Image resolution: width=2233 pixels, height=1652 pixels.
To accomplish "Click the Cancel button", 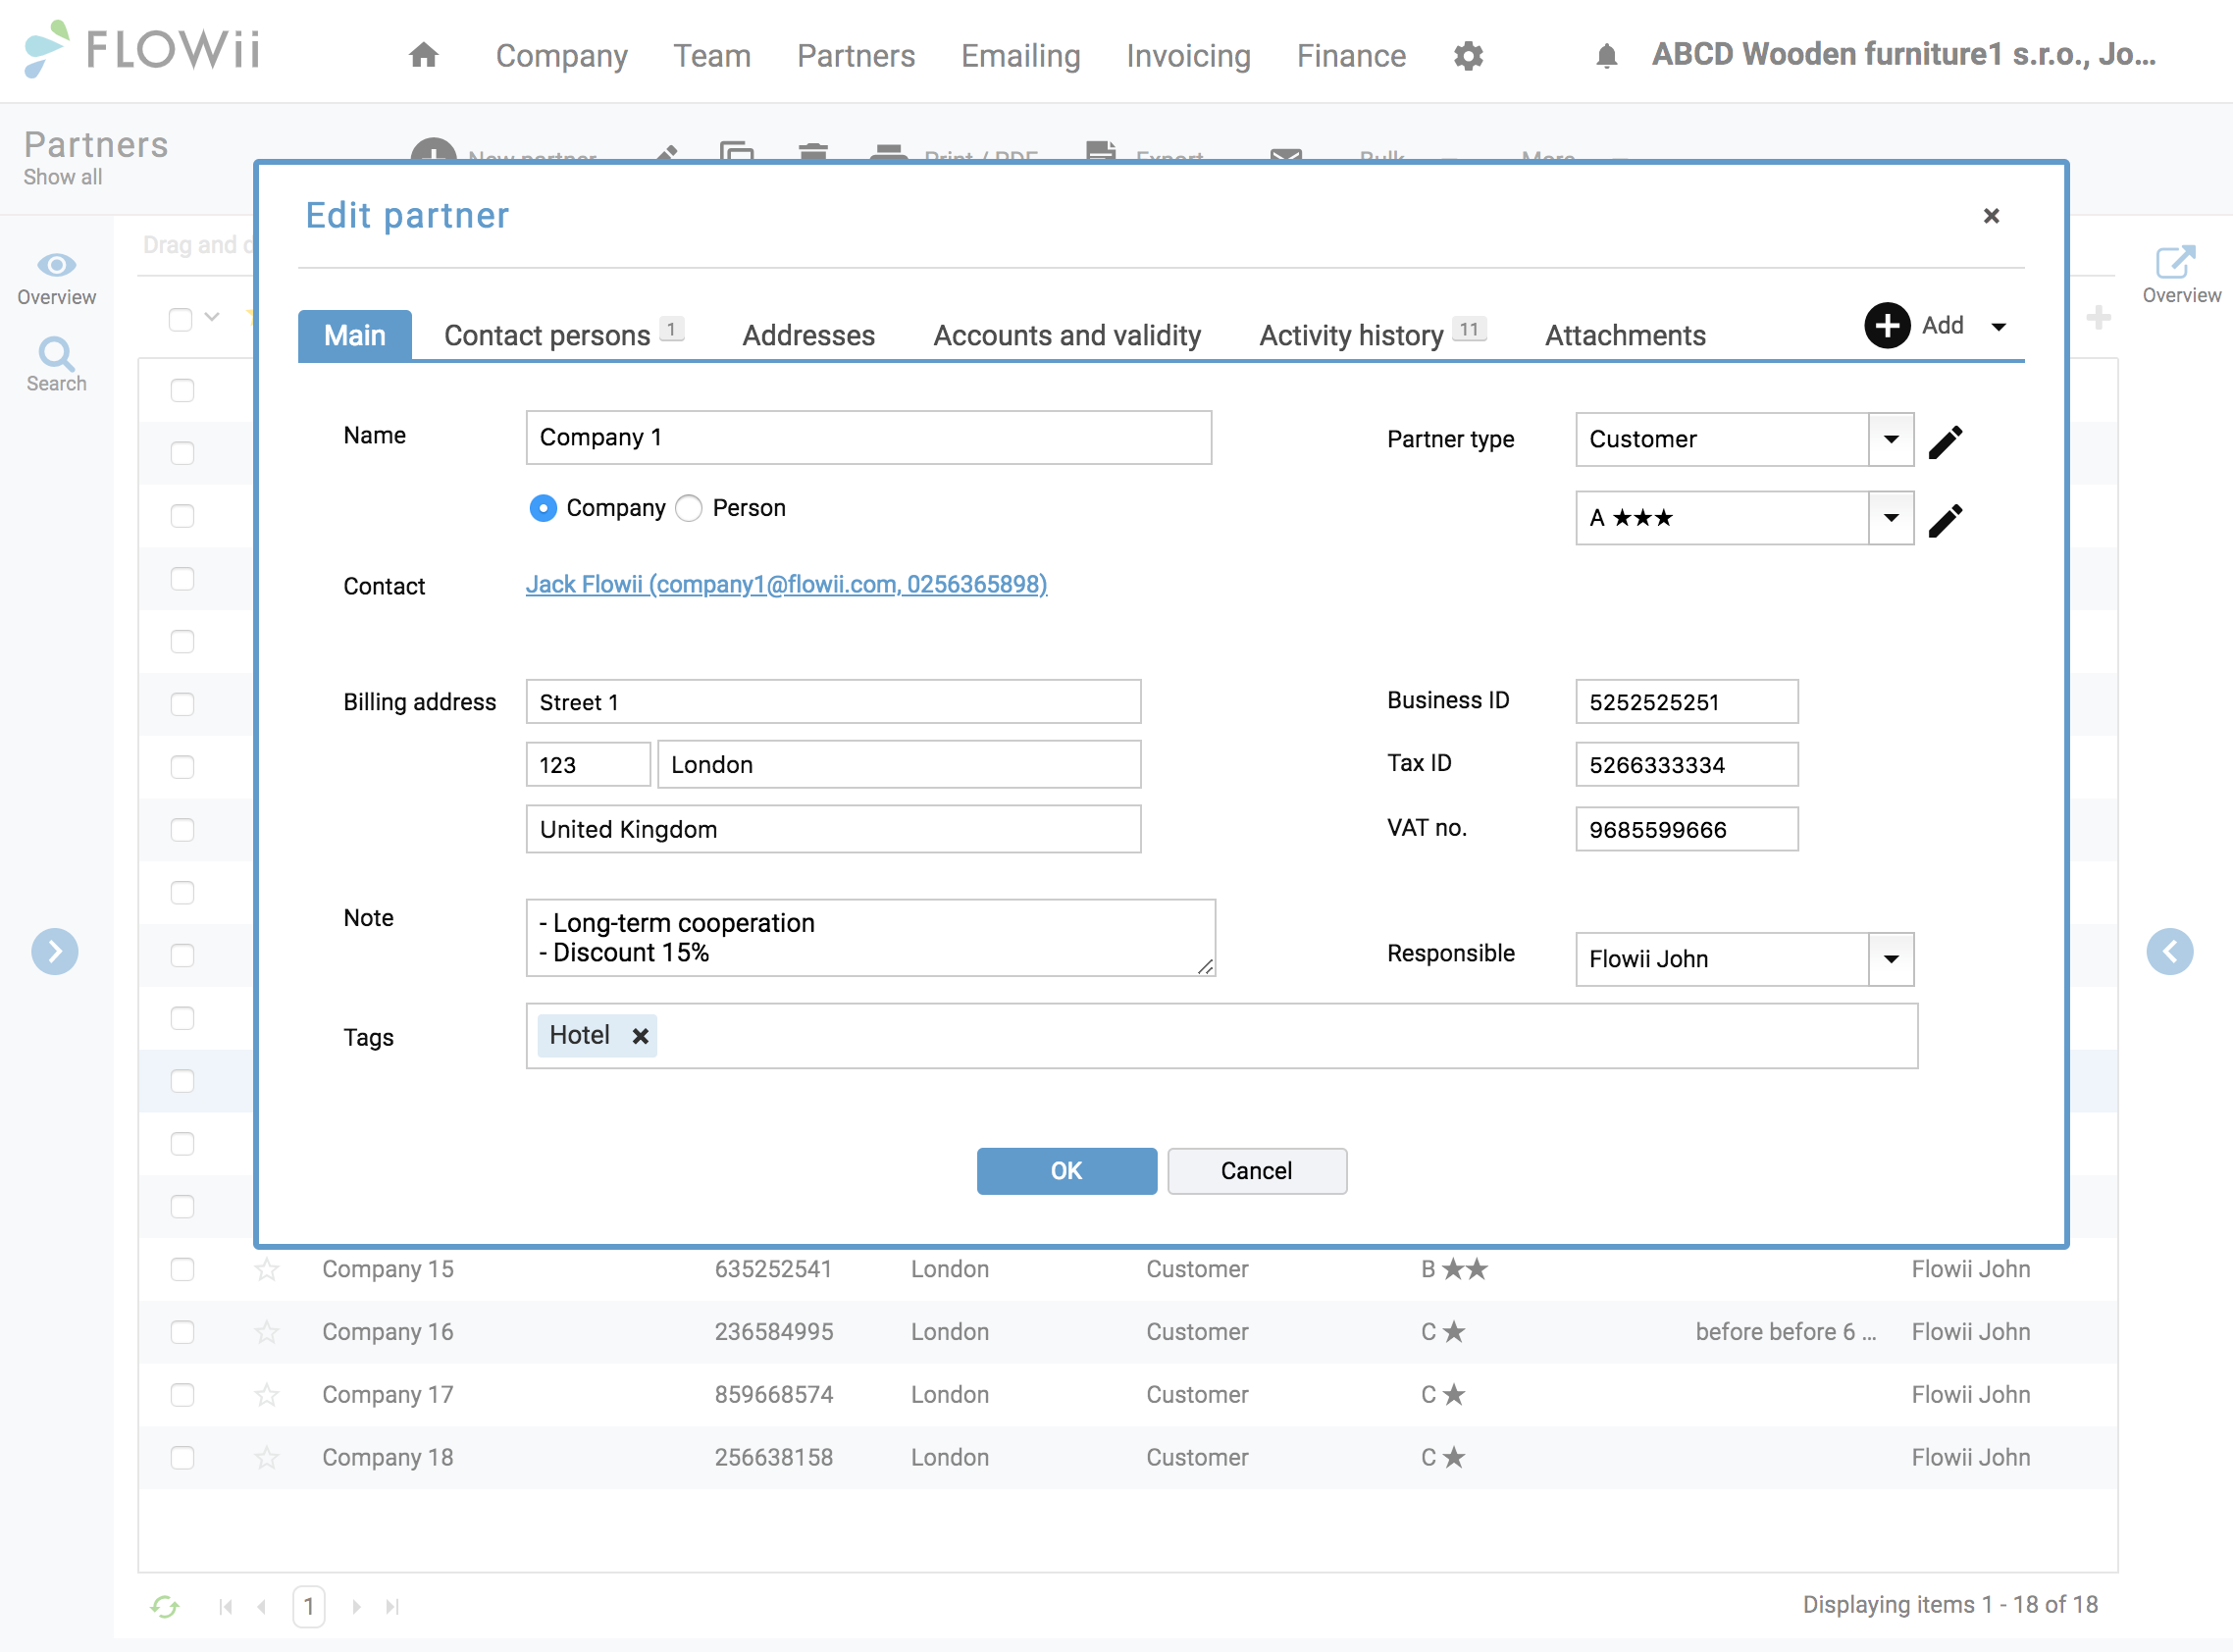I will coord(1256,1171).
